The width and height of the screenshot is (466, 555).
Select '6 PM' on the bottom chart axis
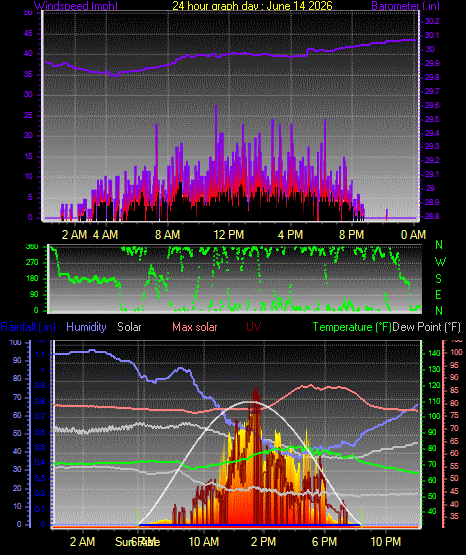click(324, 542)
